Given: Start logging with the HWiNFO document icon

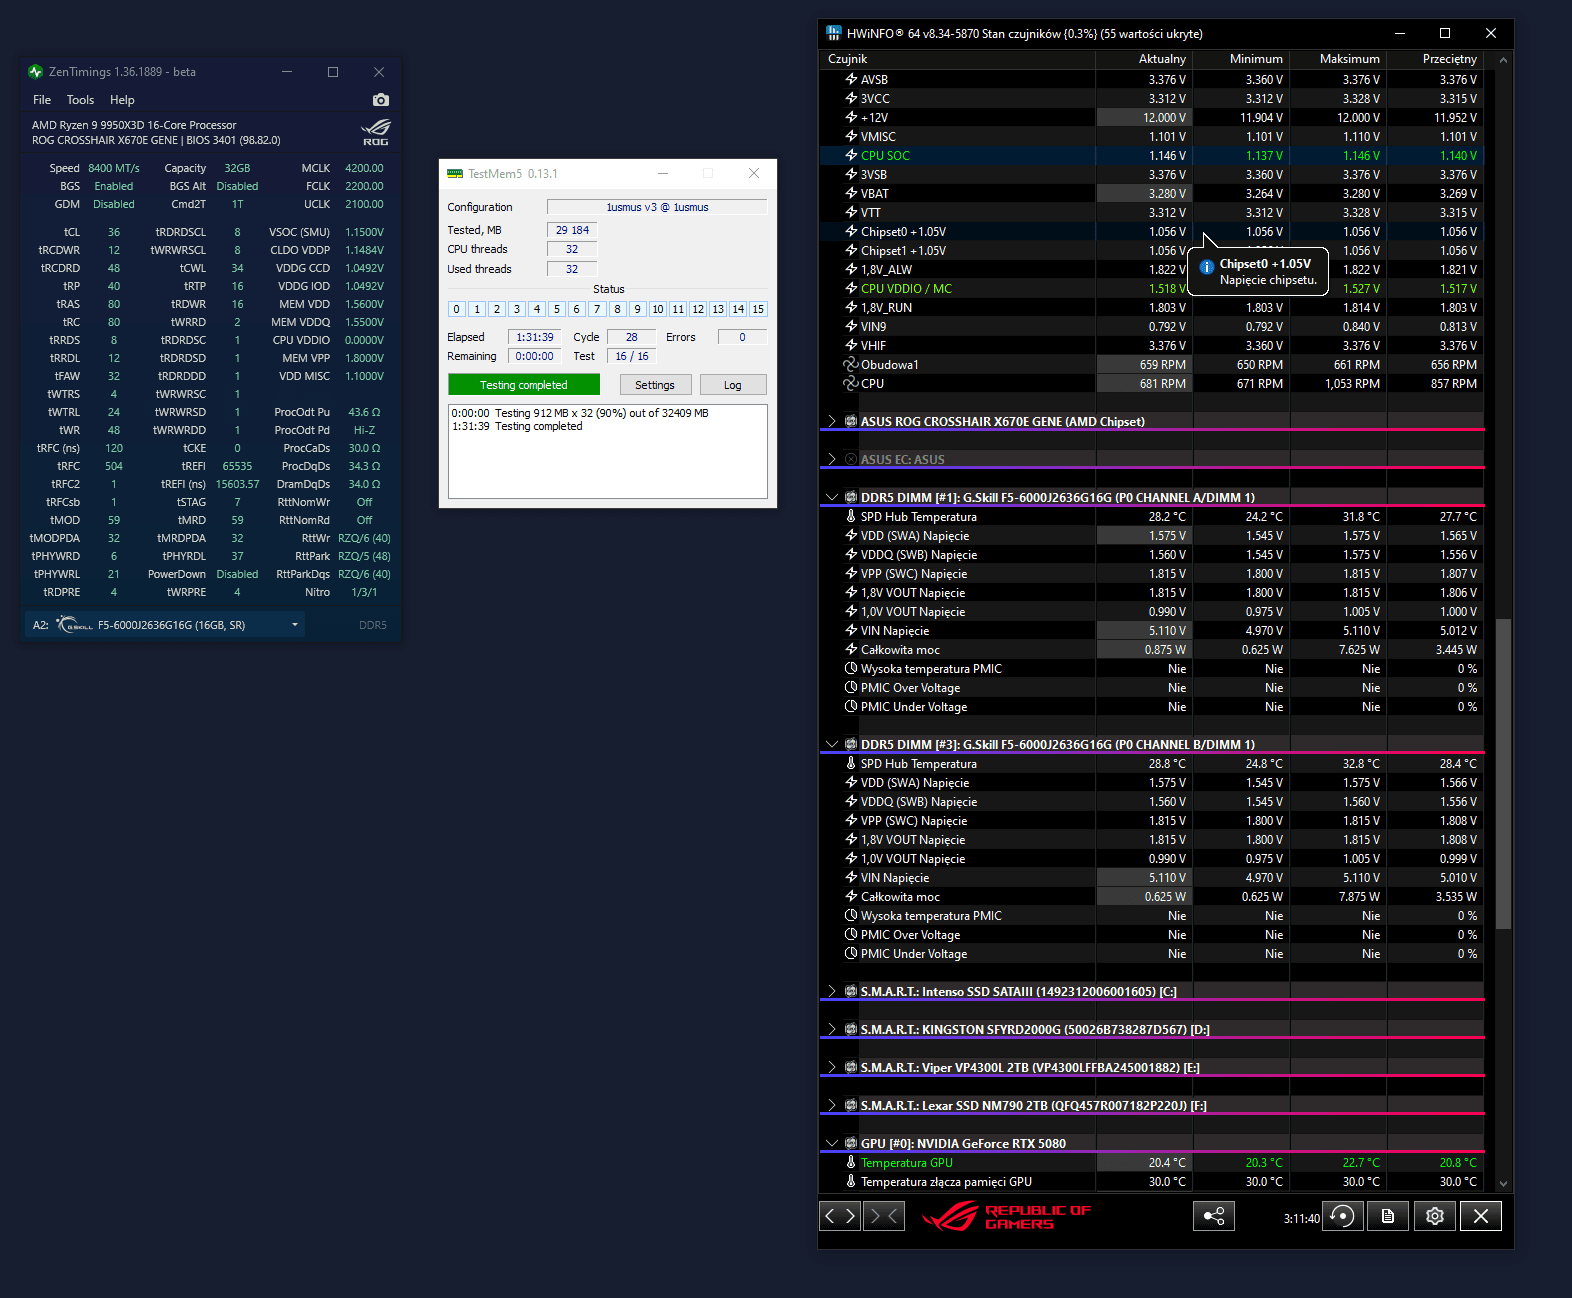Looking at the screenshot, I should tap(1388, 1216).
